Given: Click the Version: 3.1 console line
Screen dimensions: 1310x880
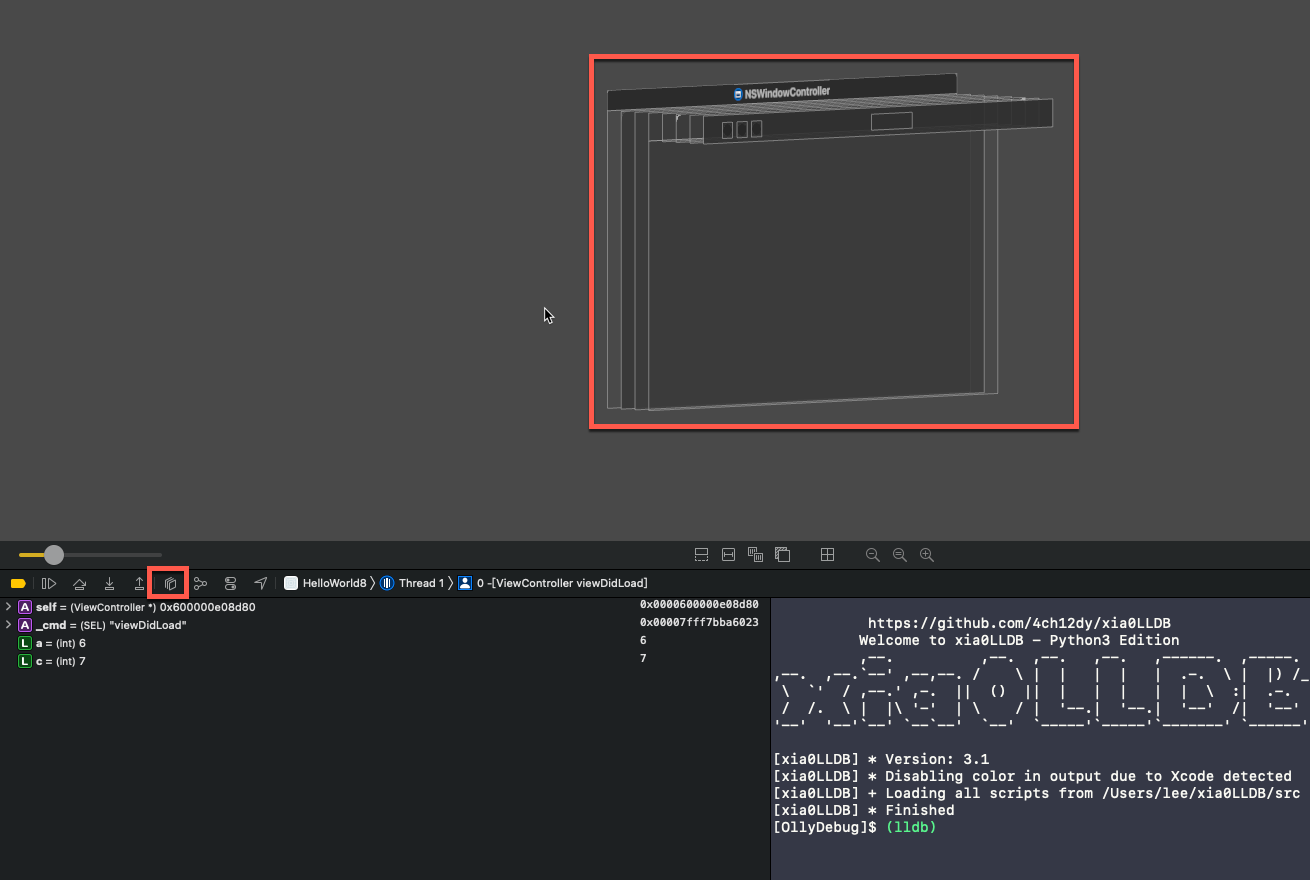Looking at the screenshot, I should point(880,759).
